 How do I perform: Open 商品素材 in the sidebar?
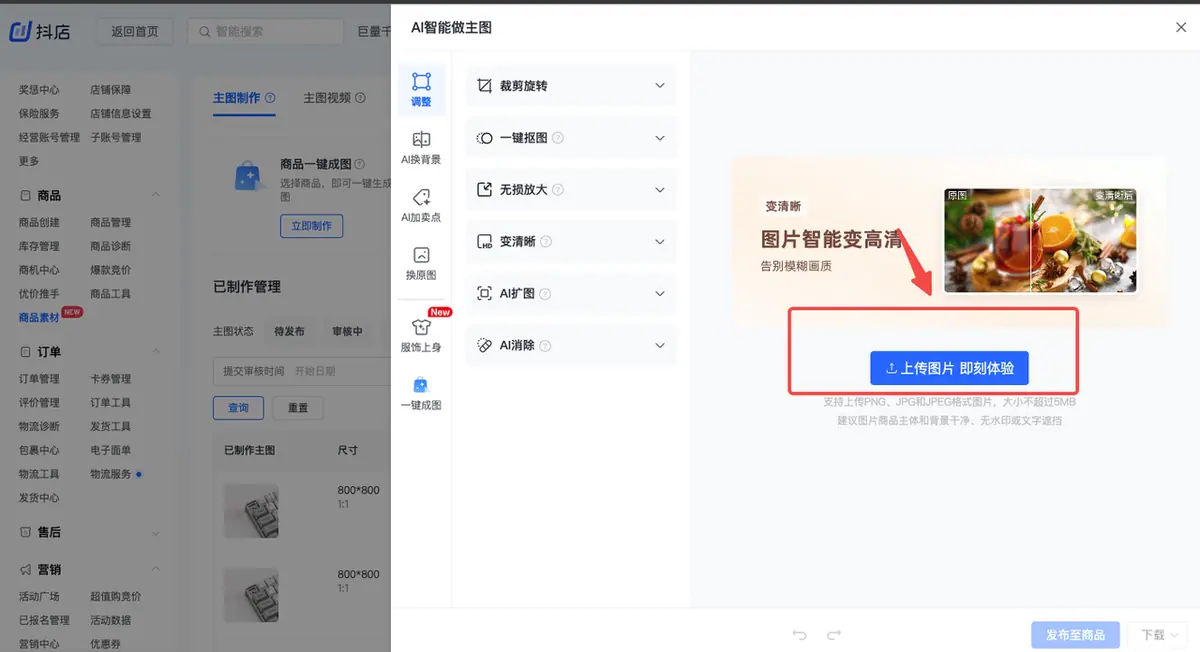click(40, 318)
